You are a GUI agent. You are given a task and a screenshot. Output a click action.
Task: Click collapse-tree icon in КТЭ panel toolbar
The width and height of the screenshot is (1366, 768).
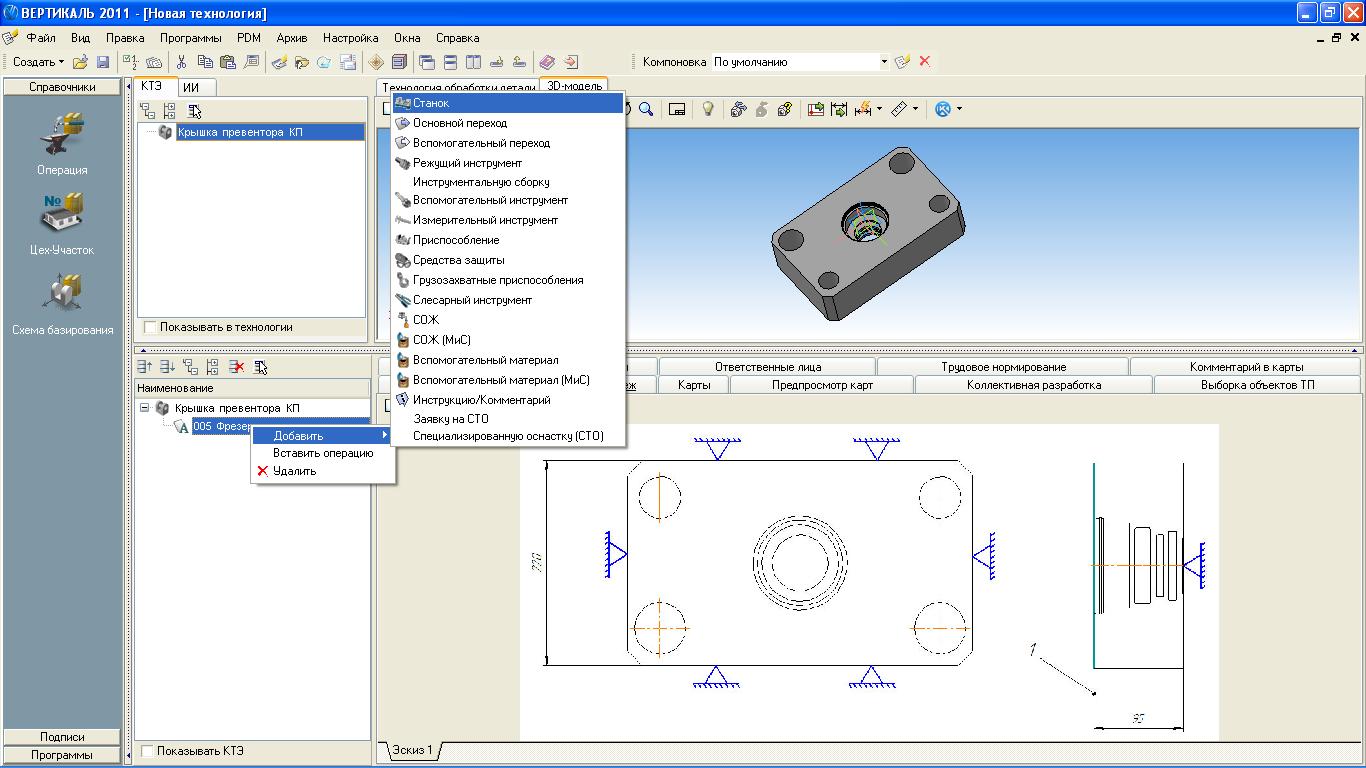tap(148, 111)
